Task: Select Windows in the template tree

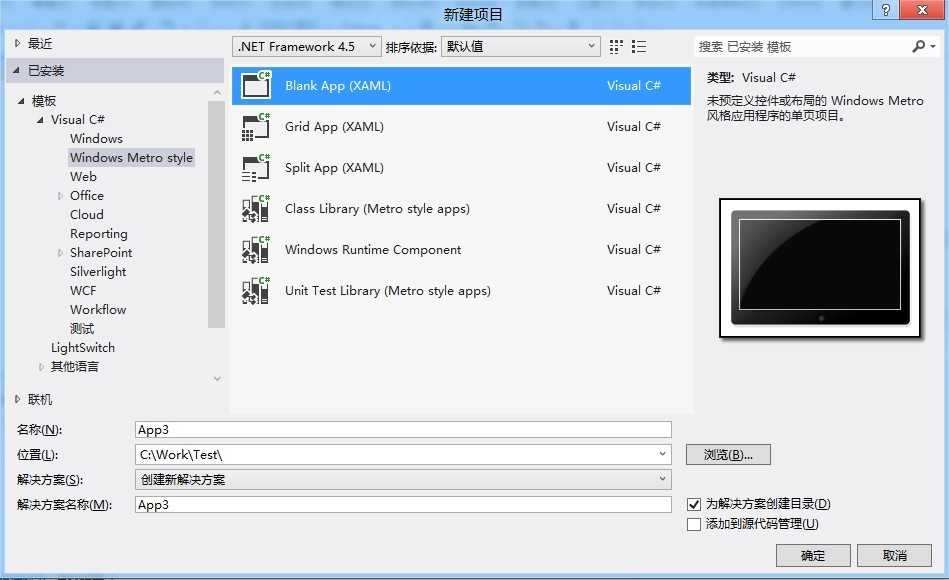Action: click(x=96, y=139)
